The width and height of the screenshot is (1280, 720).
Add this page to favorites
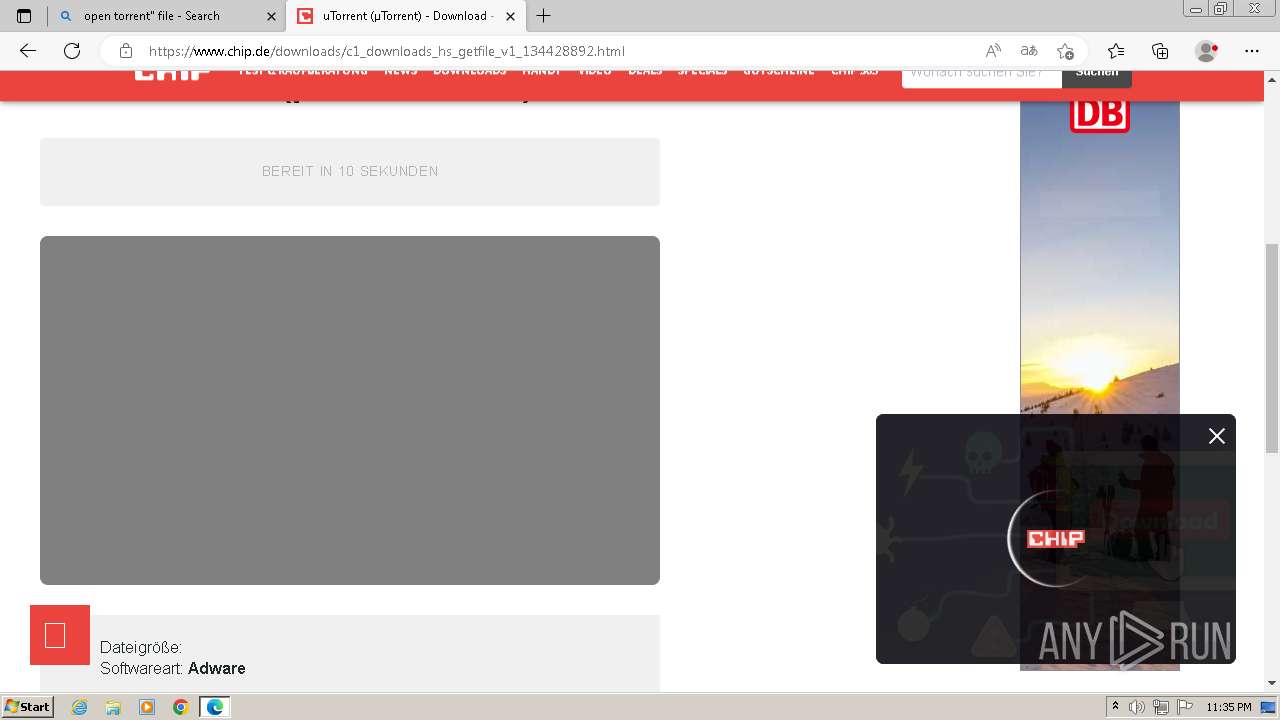1065,51
